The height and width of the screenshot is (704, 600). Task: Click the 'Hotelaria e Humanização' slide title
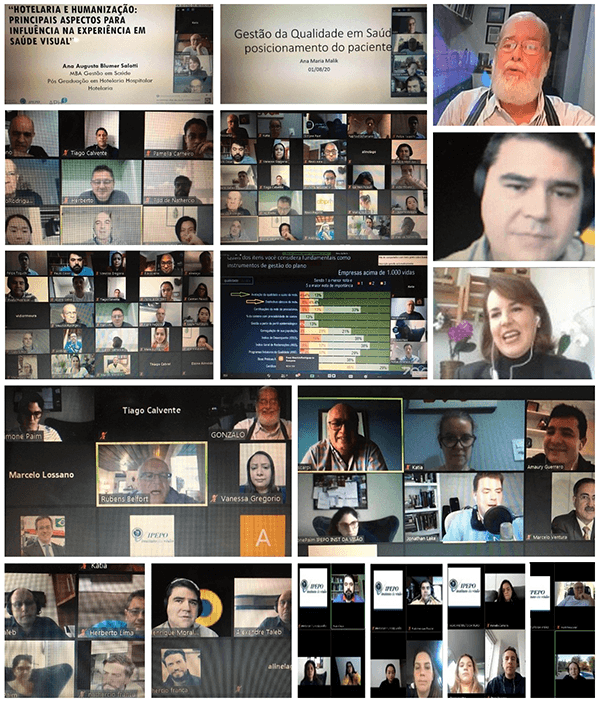point(77,25)
